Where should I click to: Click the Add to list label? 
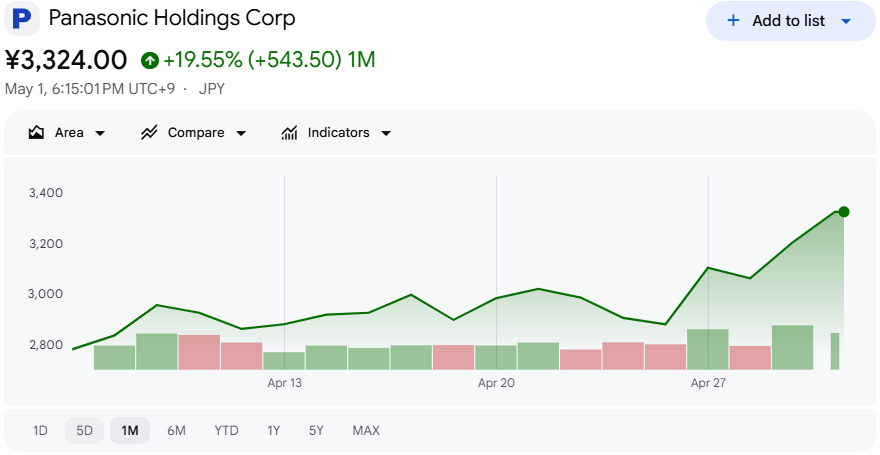pyautogui.click(x=789, y=21)
